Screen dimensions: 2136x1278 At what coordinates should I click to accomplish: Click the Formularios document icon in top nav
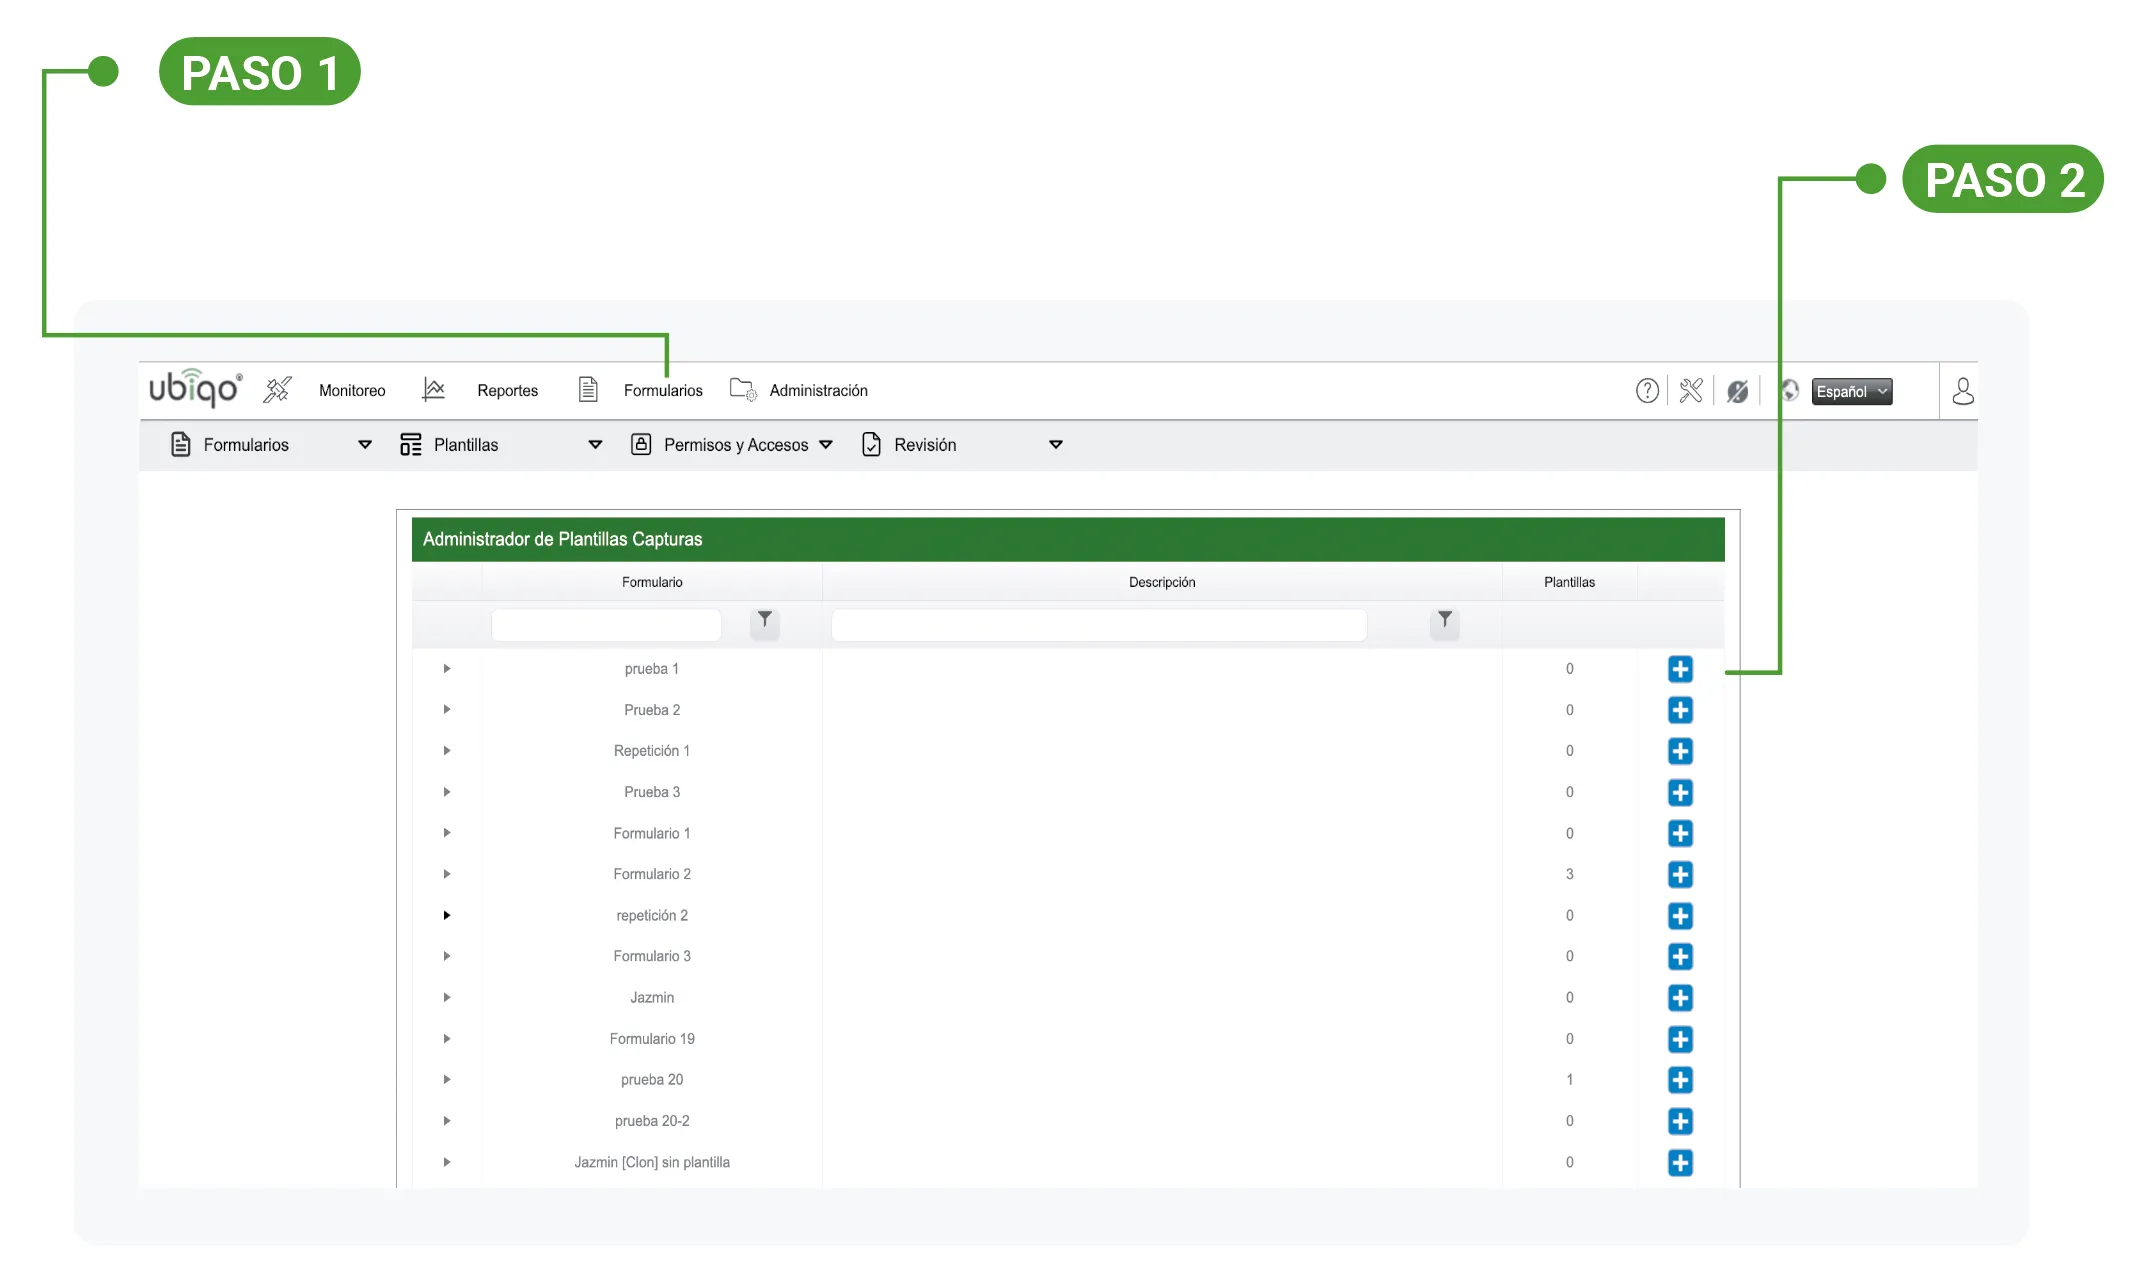(x=588, y=390)
